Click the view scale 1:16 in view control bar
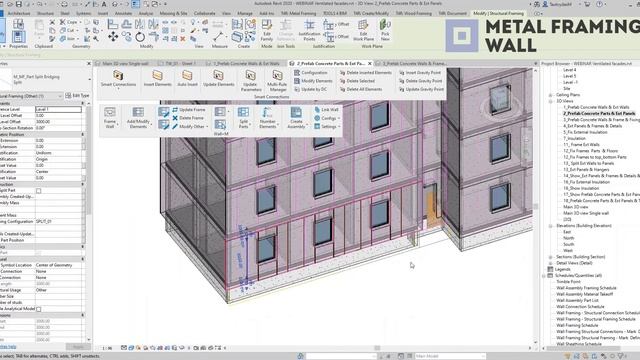The width and height of the screenshot is (640, 360). (107, 348)
